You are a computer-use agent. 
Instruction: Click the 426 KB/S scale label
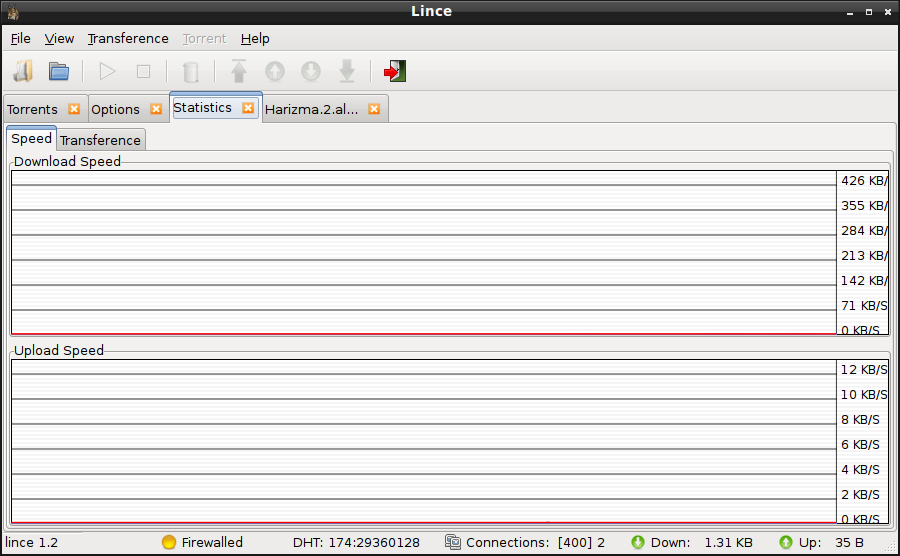point(863,180)
